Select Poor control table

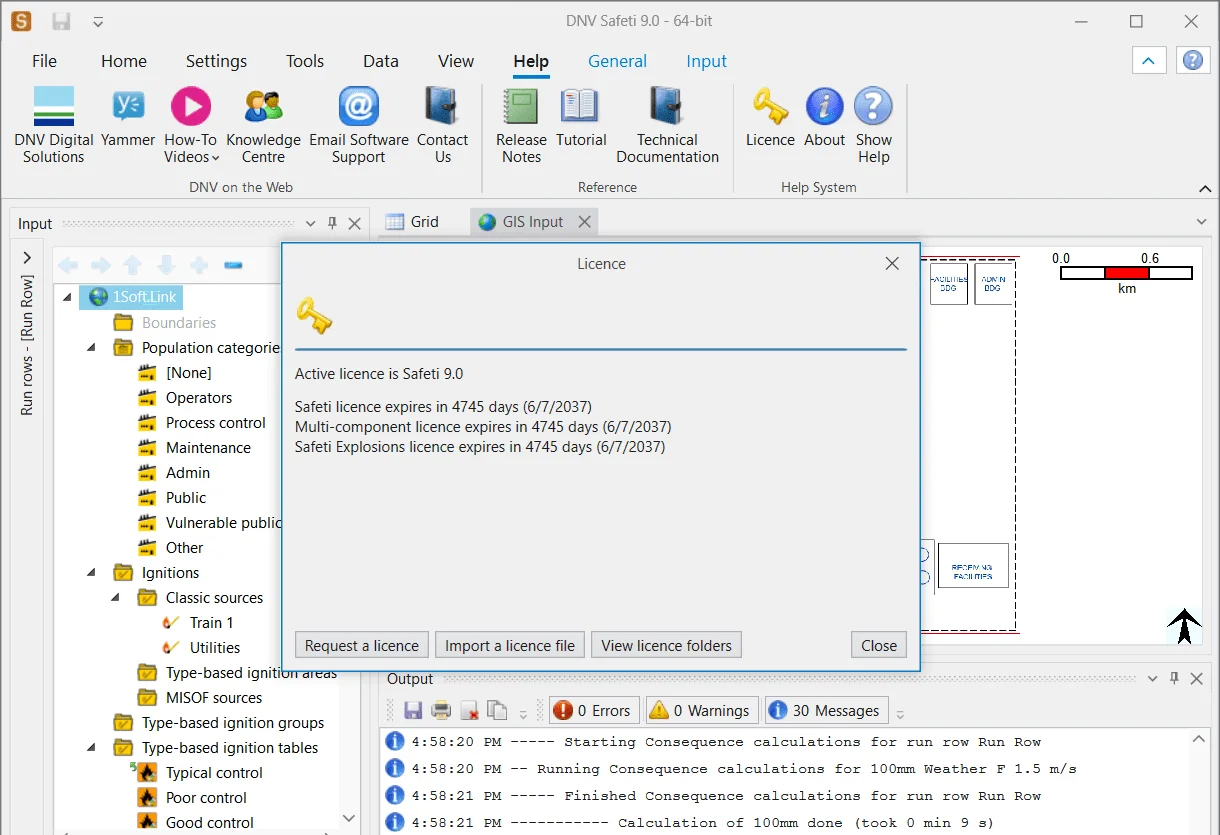206,798
